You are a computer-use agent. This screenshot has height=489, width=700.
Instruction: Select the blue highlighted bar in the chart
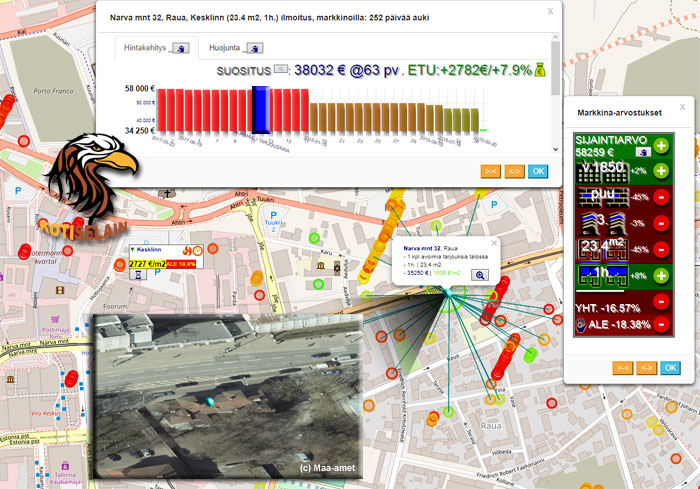coord(261,110)
